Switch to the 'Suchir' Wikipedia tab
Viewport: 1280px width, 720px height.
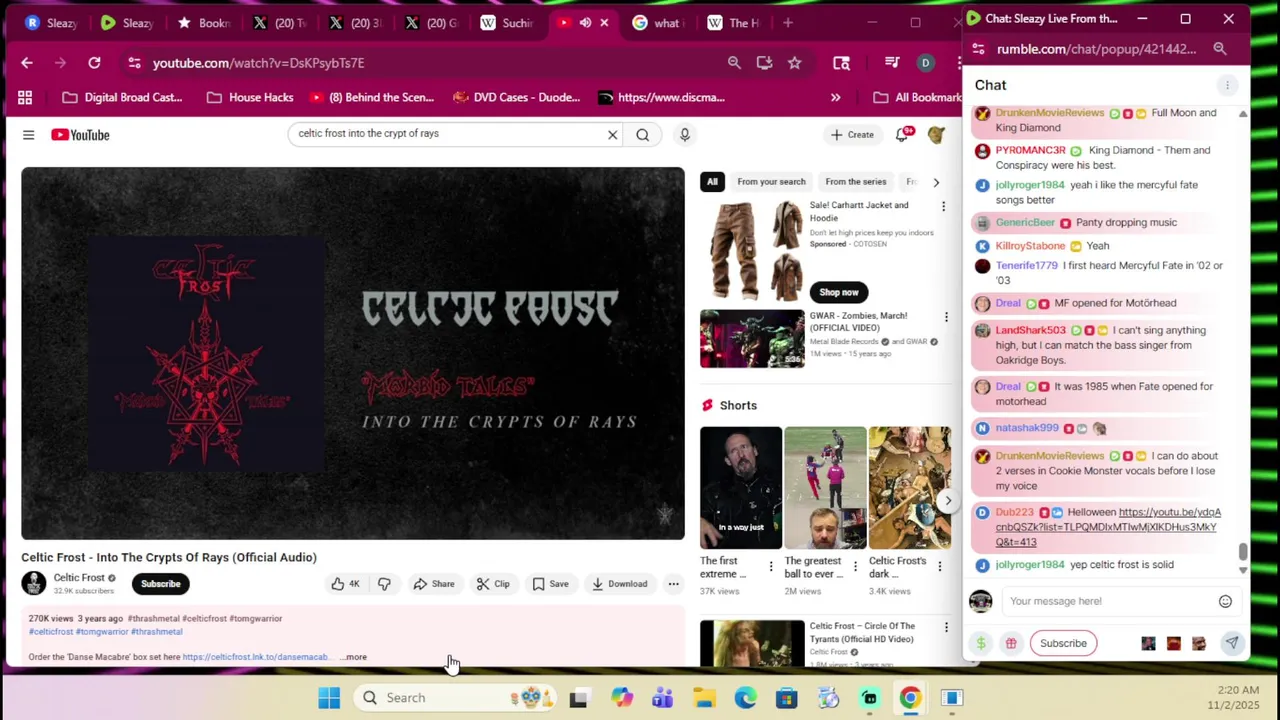click(507, 22)
